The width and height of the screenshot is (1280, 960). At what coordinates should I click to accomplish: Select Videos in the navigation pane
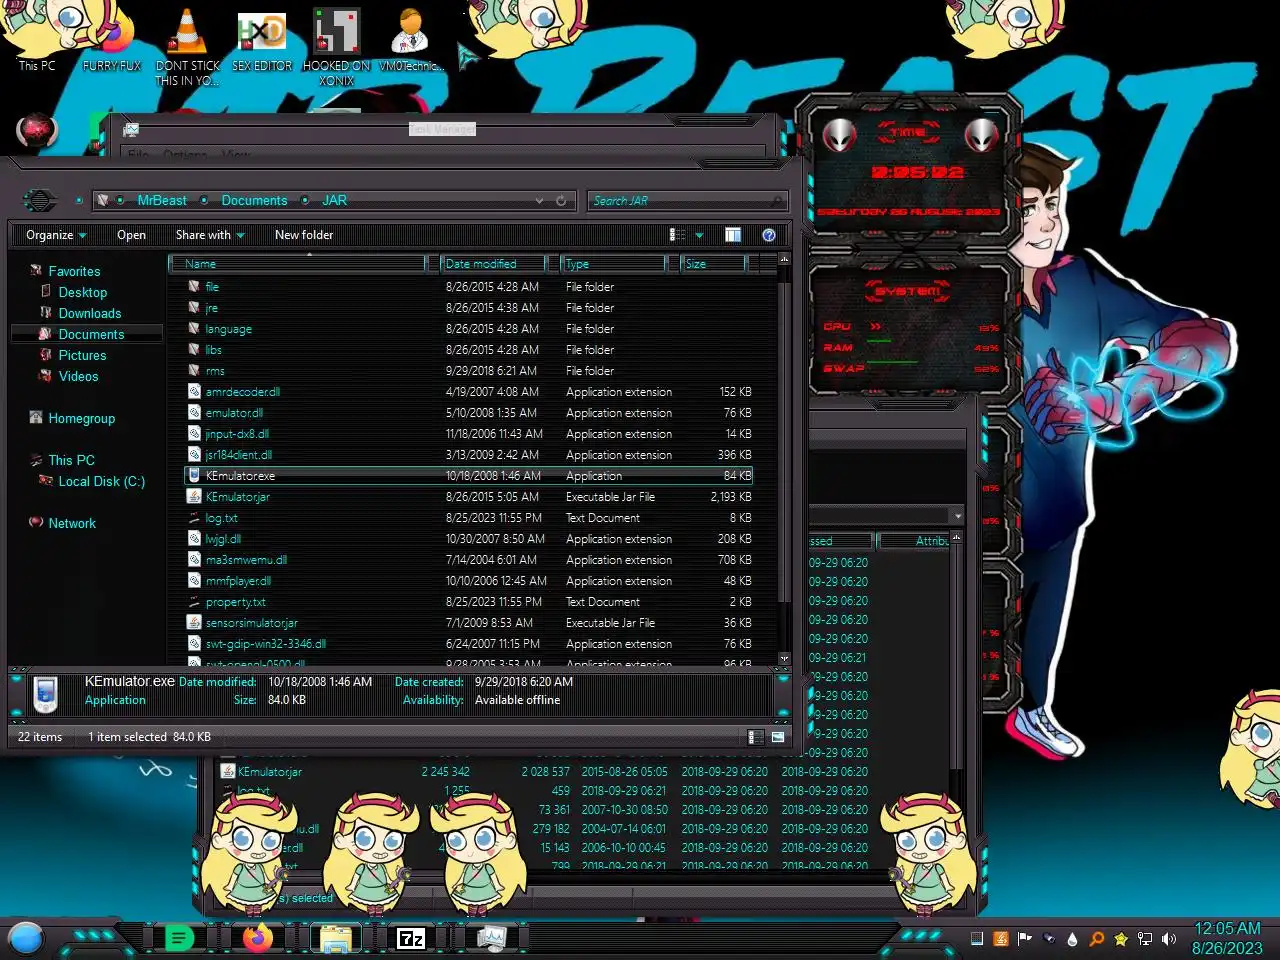tap(78, 376)
